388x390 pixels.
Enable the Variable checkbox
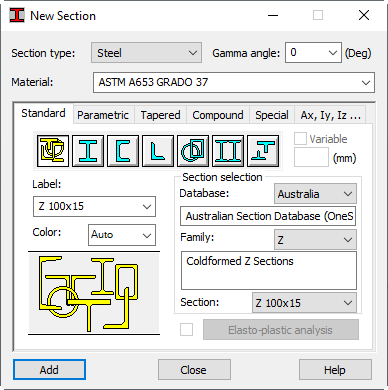click(x=300, y=139)
